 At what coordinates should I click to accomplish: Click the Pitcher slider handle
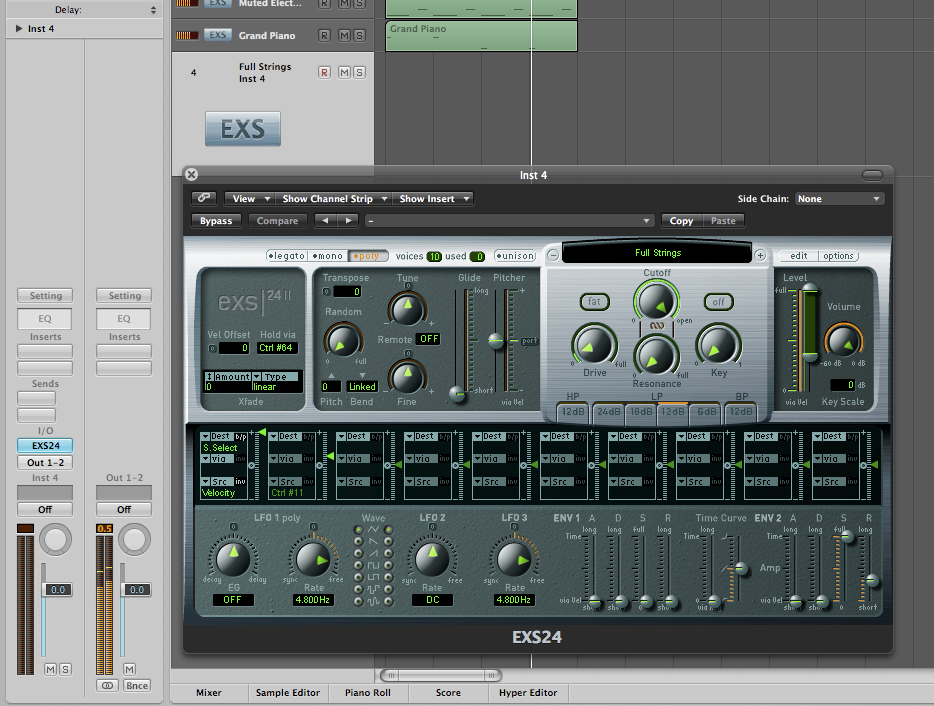tap(496, 340)
